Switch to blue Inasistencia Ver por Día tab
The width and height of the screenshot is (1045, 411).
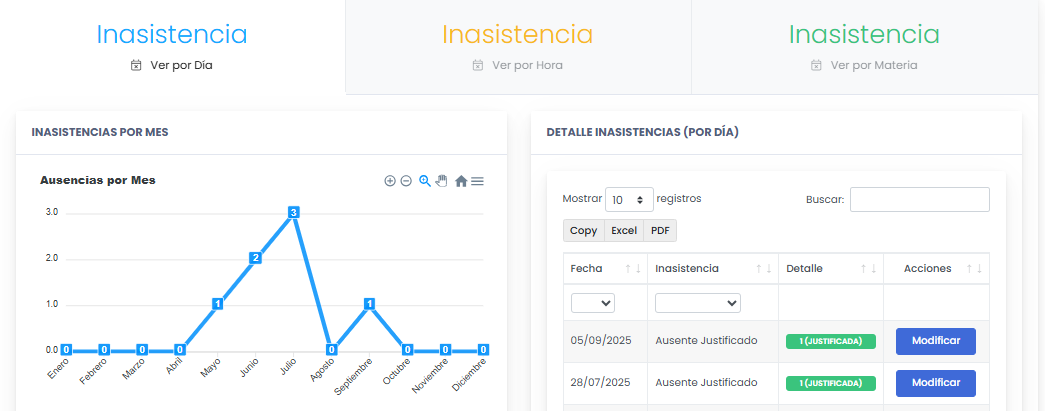[x=172, y=47]
